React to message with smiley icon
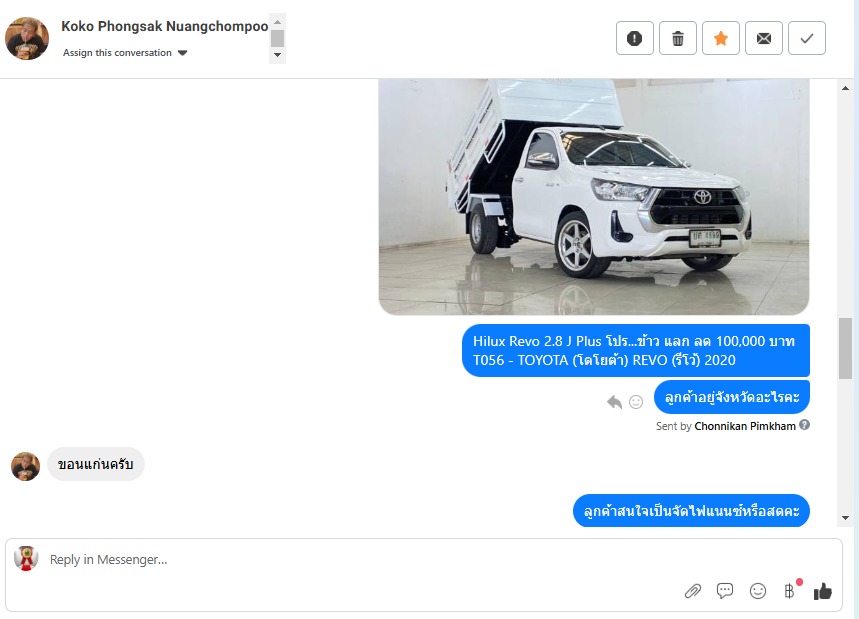The height and width of the screenshot is (619, 859). (635, 402)
